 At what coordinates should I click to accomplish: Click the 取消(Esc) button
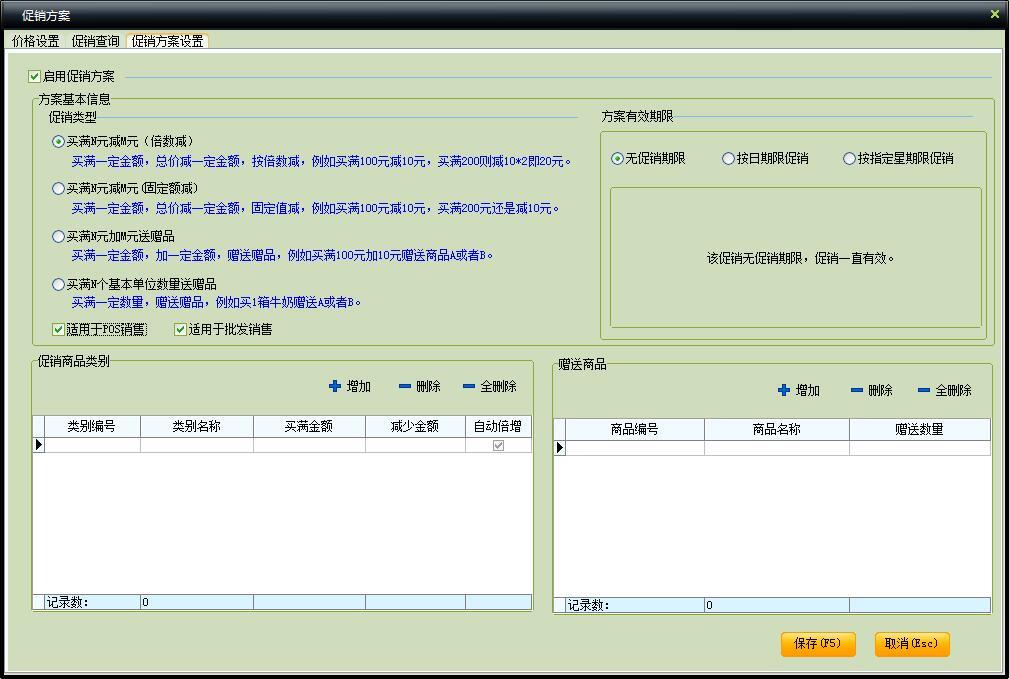[x=912, y=644]
